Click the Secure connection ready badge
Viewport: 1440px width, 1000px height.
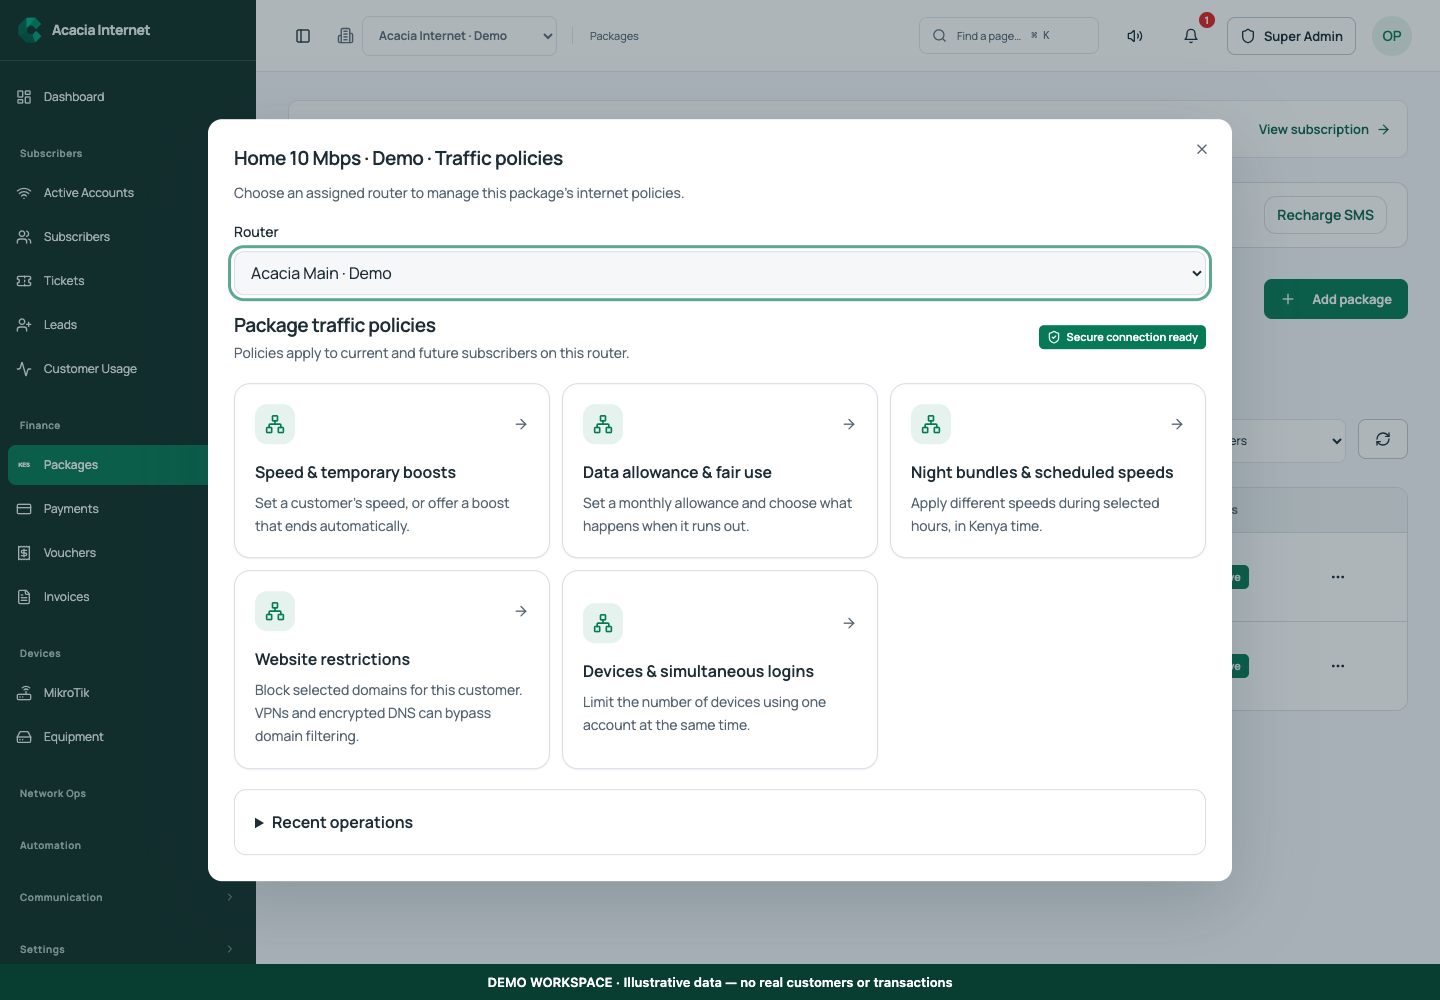pos(1122,337)
